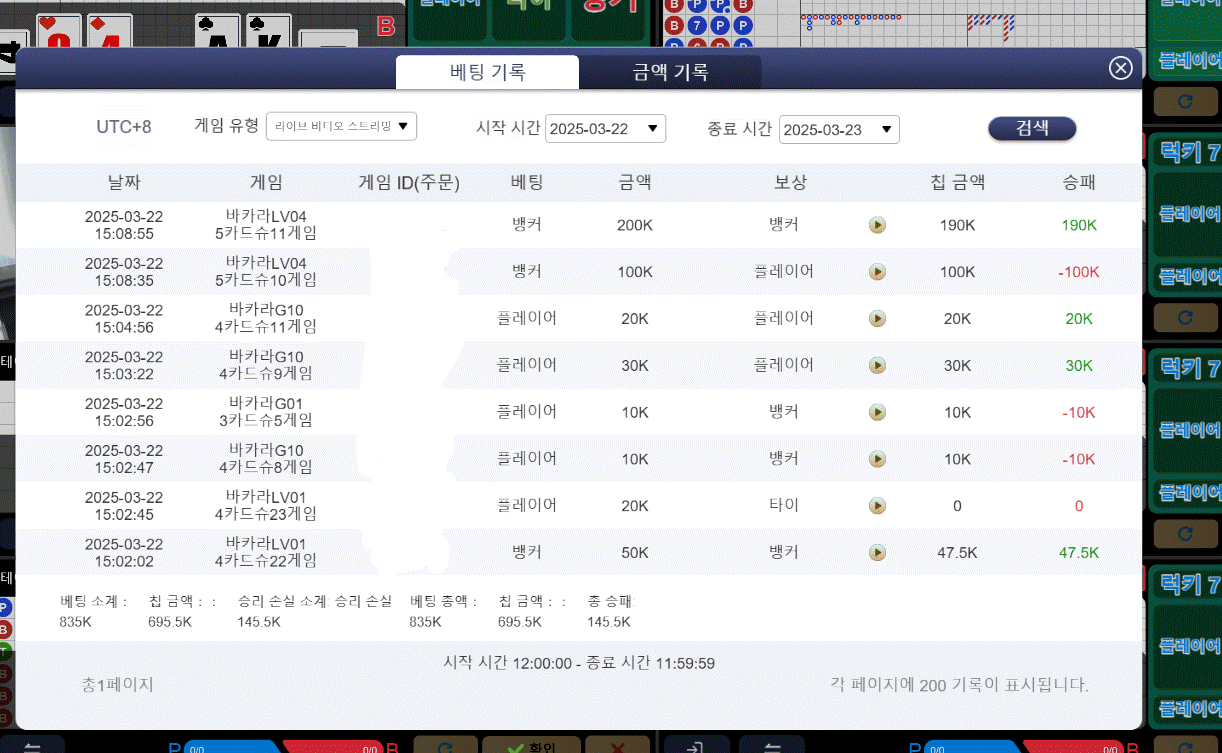Play replay for the 15:04:56 바카라G10 bet
This screenshot has height=753, width=1222.
pos(877,319)
